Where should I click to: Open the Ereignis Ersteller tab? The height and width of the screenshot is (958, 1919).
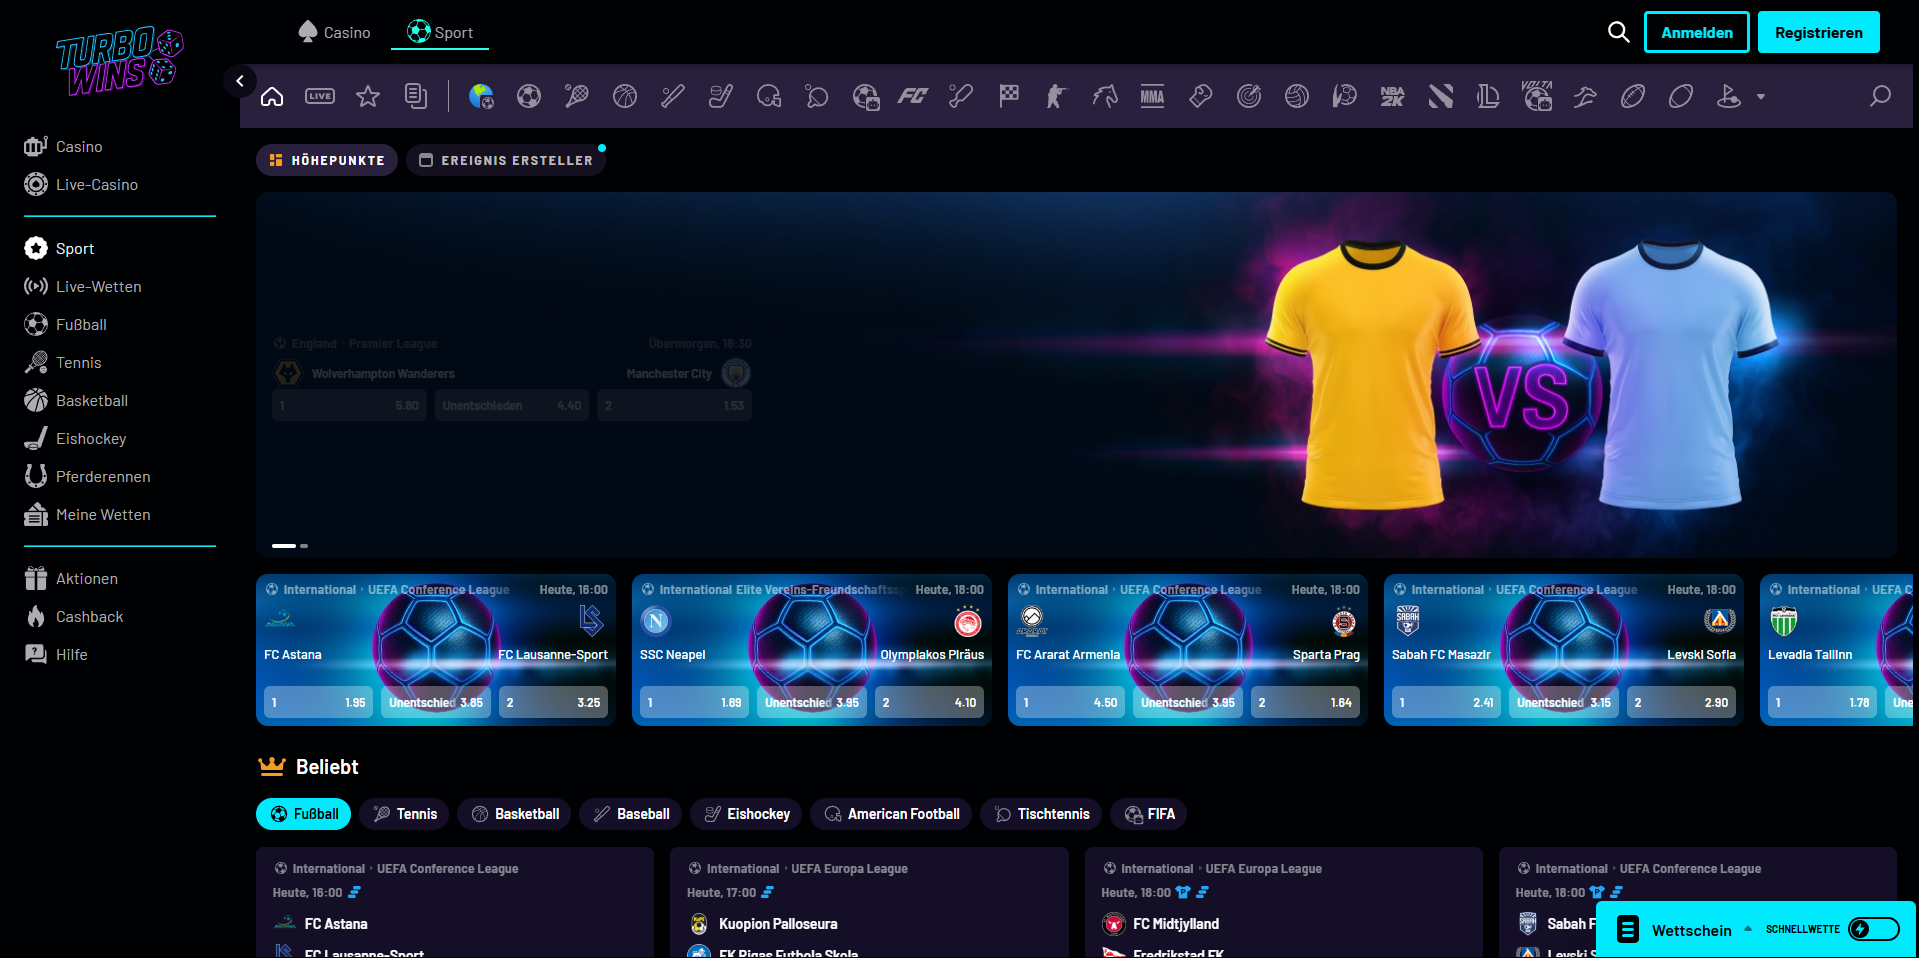tap(506, 160)
